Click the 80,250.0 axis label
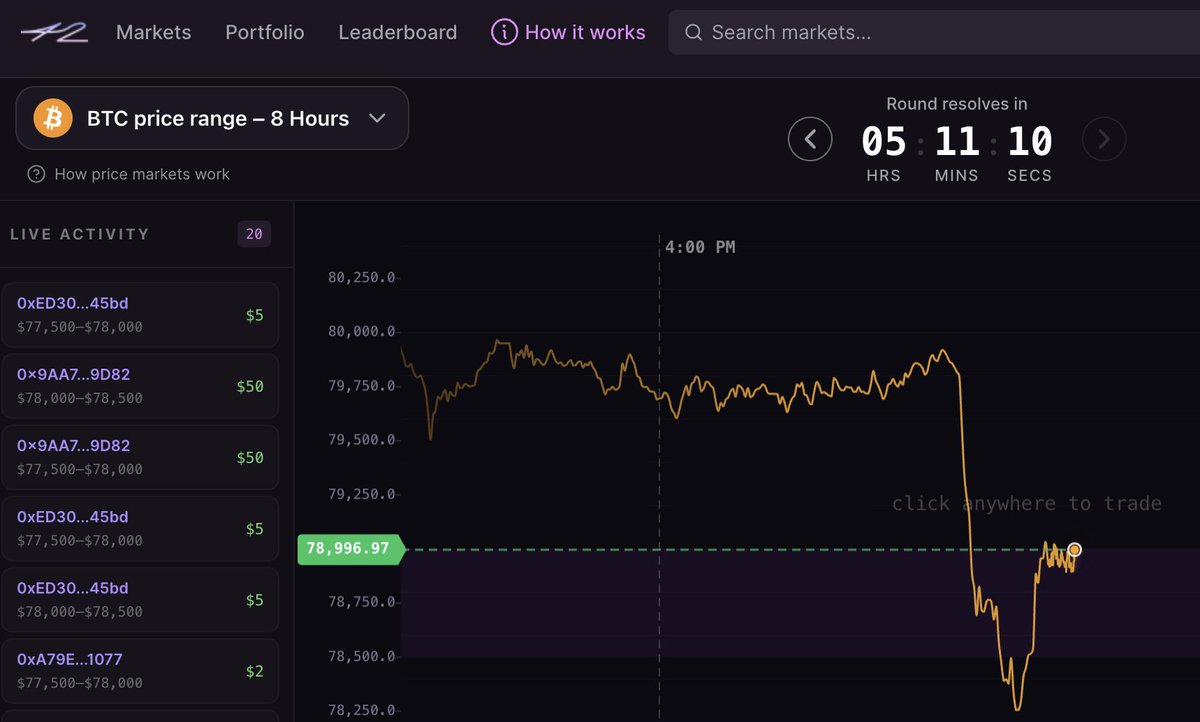This screenshot has height=722, width=1200. pos(362,277)
